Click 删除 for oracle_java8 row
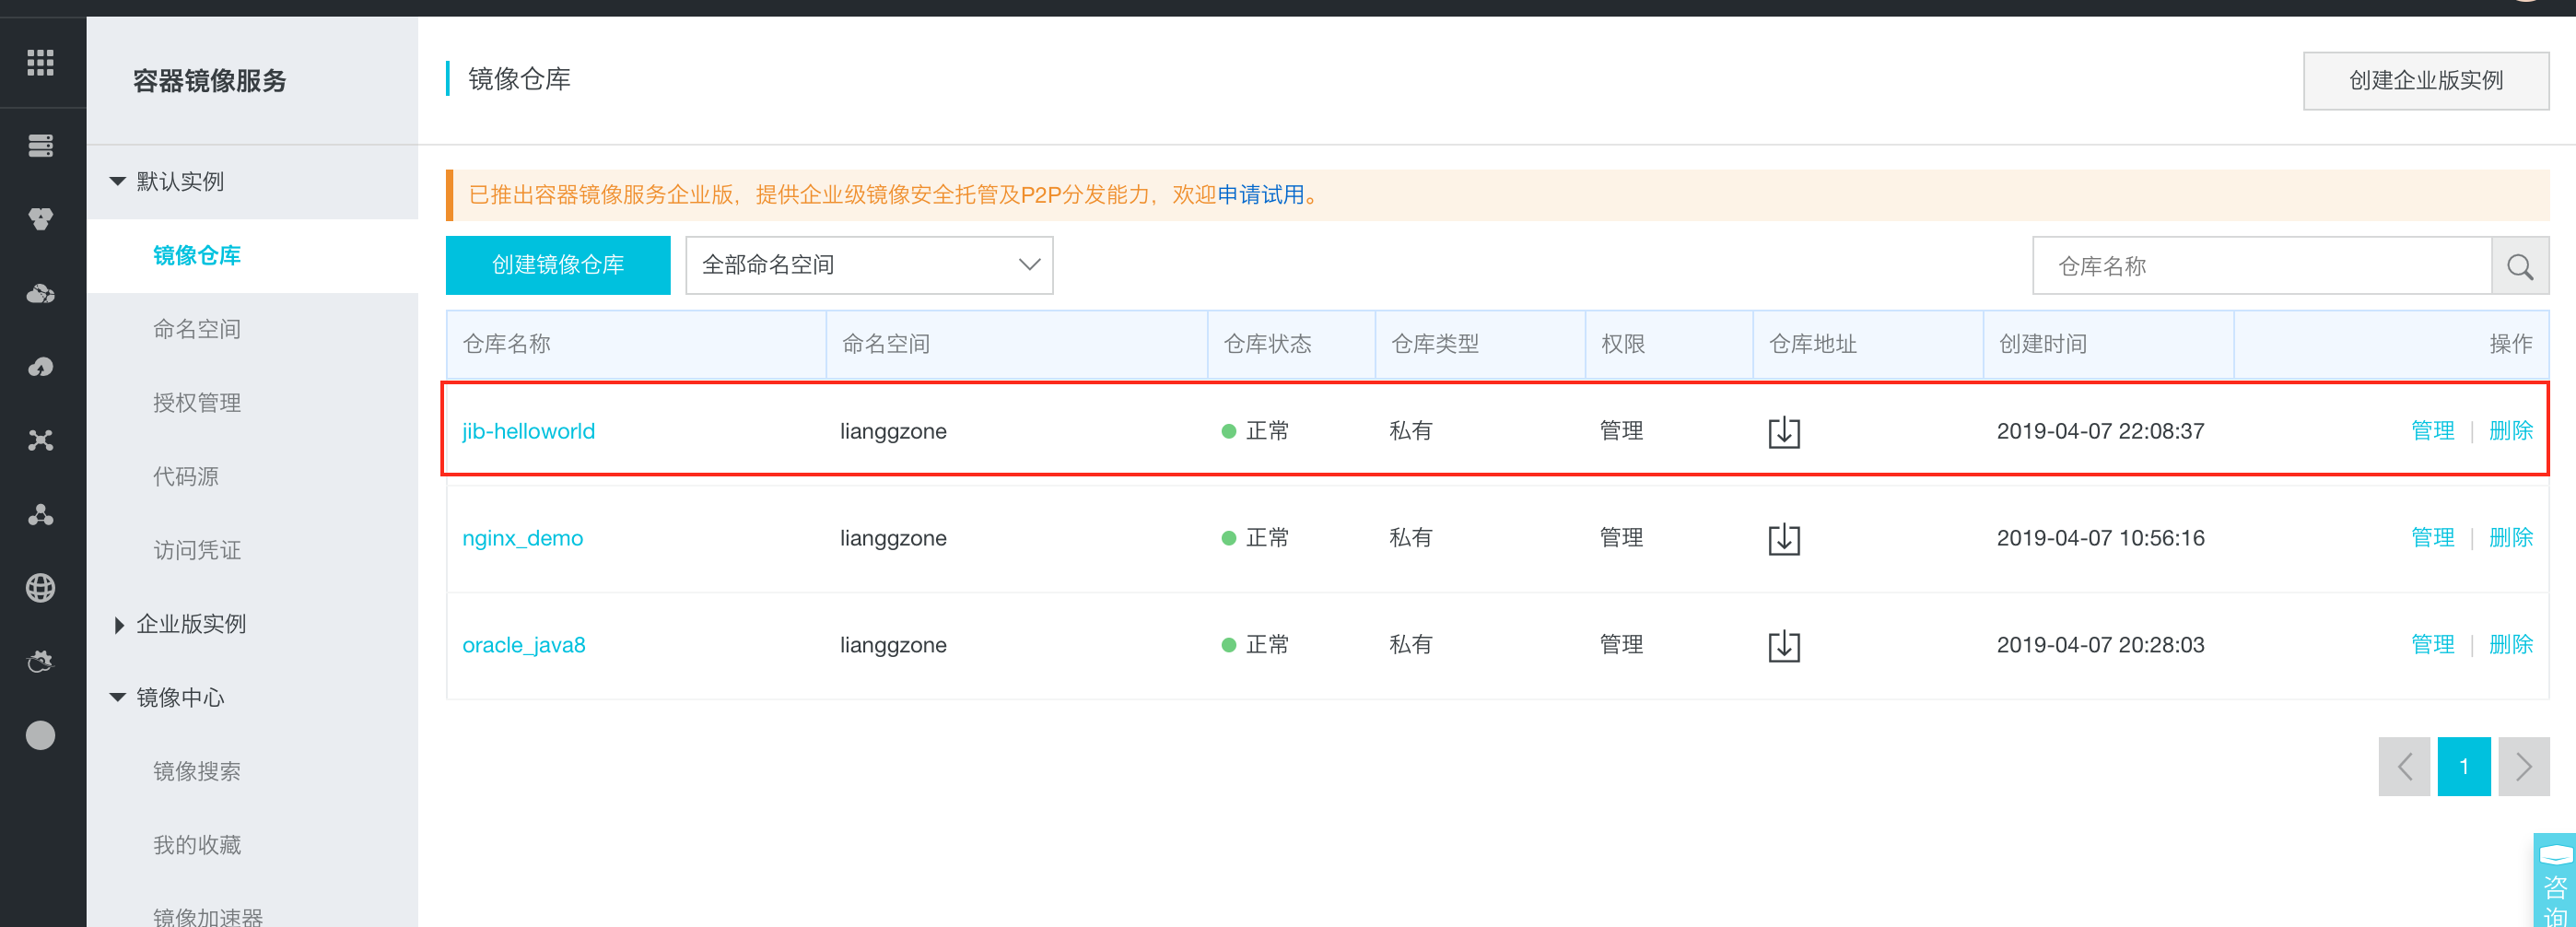 click(2510, 645)
